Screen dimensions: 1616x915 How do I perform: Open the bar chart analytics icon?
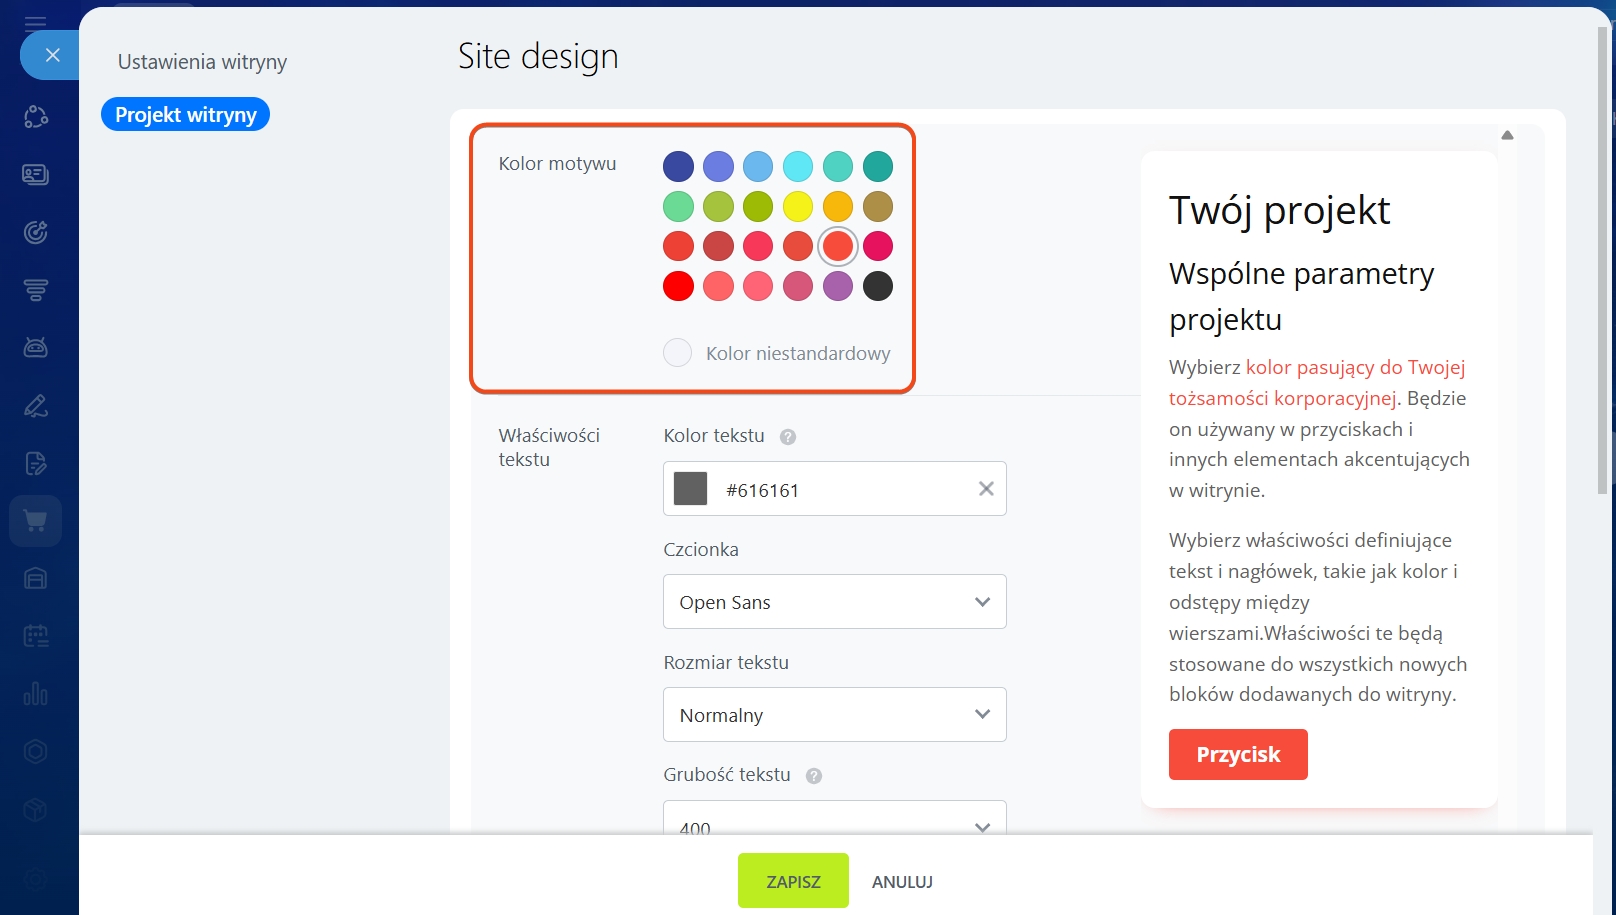coord(36,693)
